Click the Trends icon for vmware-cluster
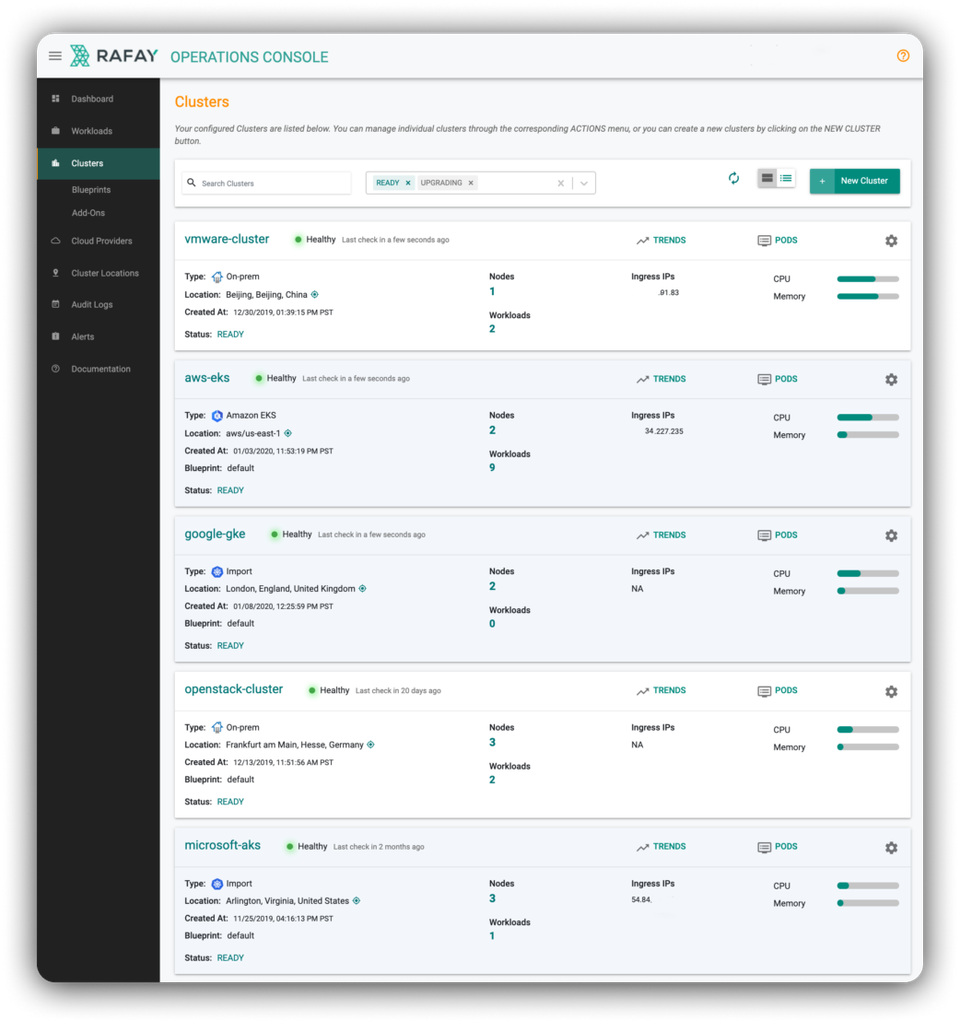The width and height of the screenshot is (960, 1023). [645, 240]
